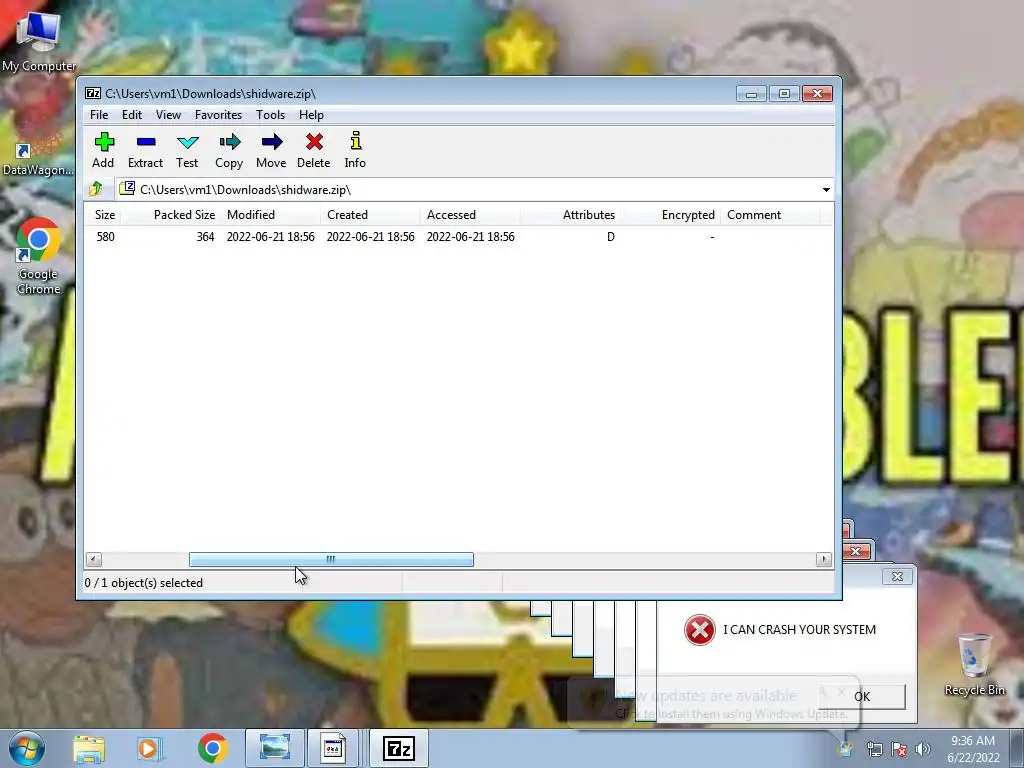The width and height of the screenshot is (1024, 768).
Task: Close the I CAN CRASH YOUR SYSTEM dialog
Action: tap(897, 577)
